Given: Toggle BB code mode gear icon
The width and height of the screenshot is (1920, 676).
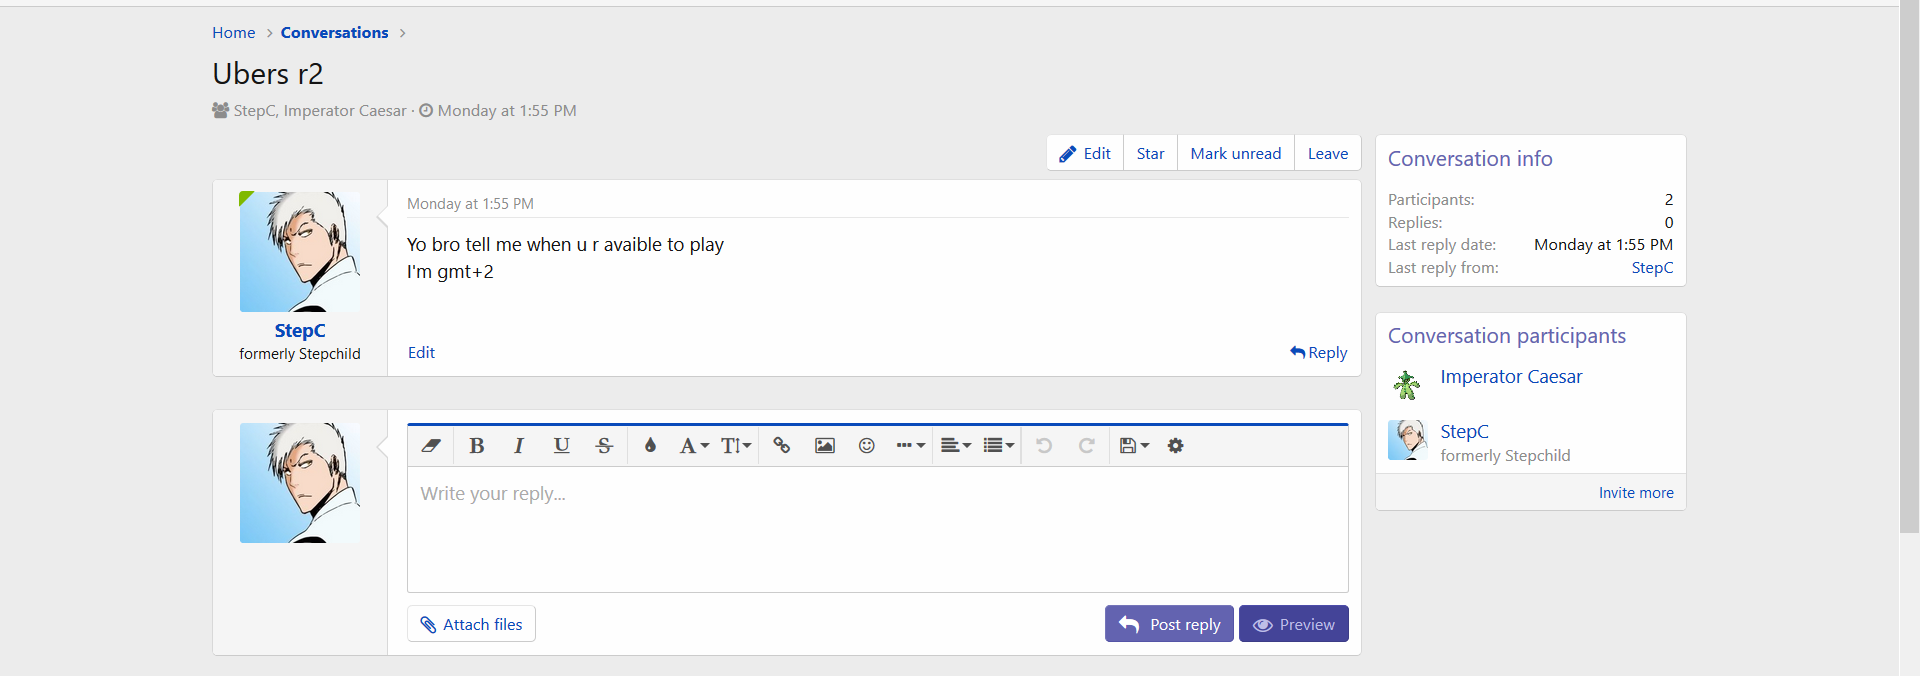Looking at the screenshot, I should [1176, 446].
